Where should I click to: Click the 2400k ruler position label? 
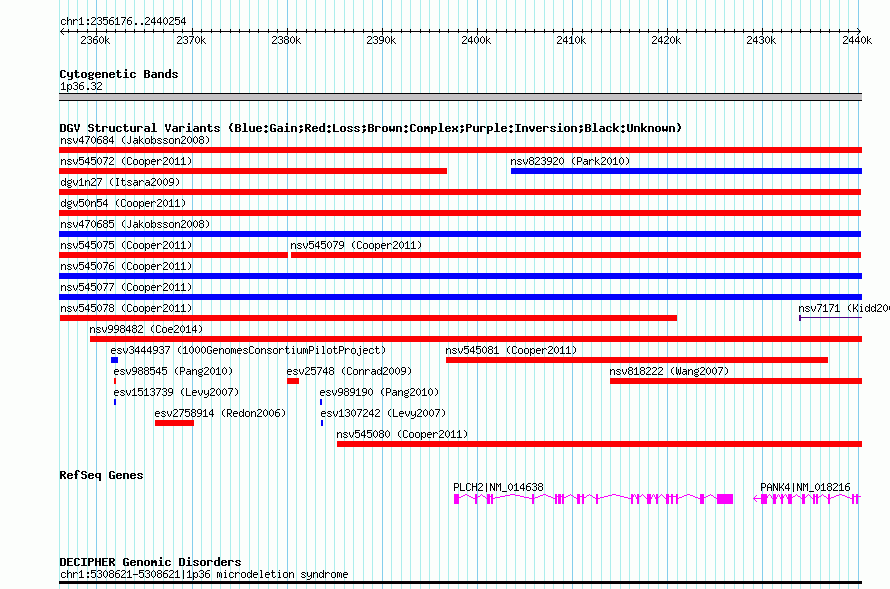pyautogui.click(x=476, y=40)
